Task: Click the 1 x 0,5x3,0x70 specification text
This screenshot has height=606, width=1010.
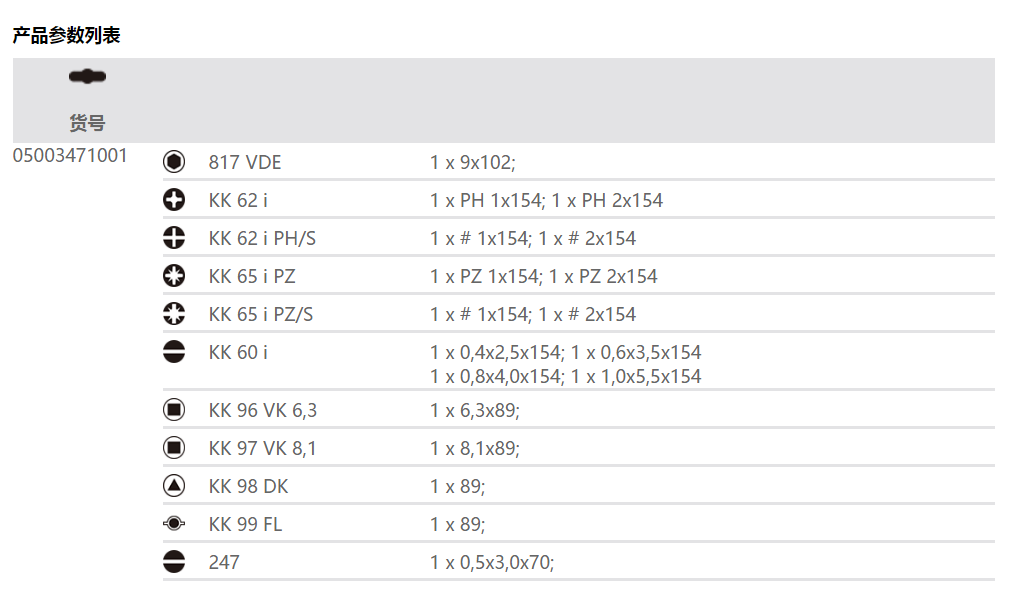Action: 492,562
